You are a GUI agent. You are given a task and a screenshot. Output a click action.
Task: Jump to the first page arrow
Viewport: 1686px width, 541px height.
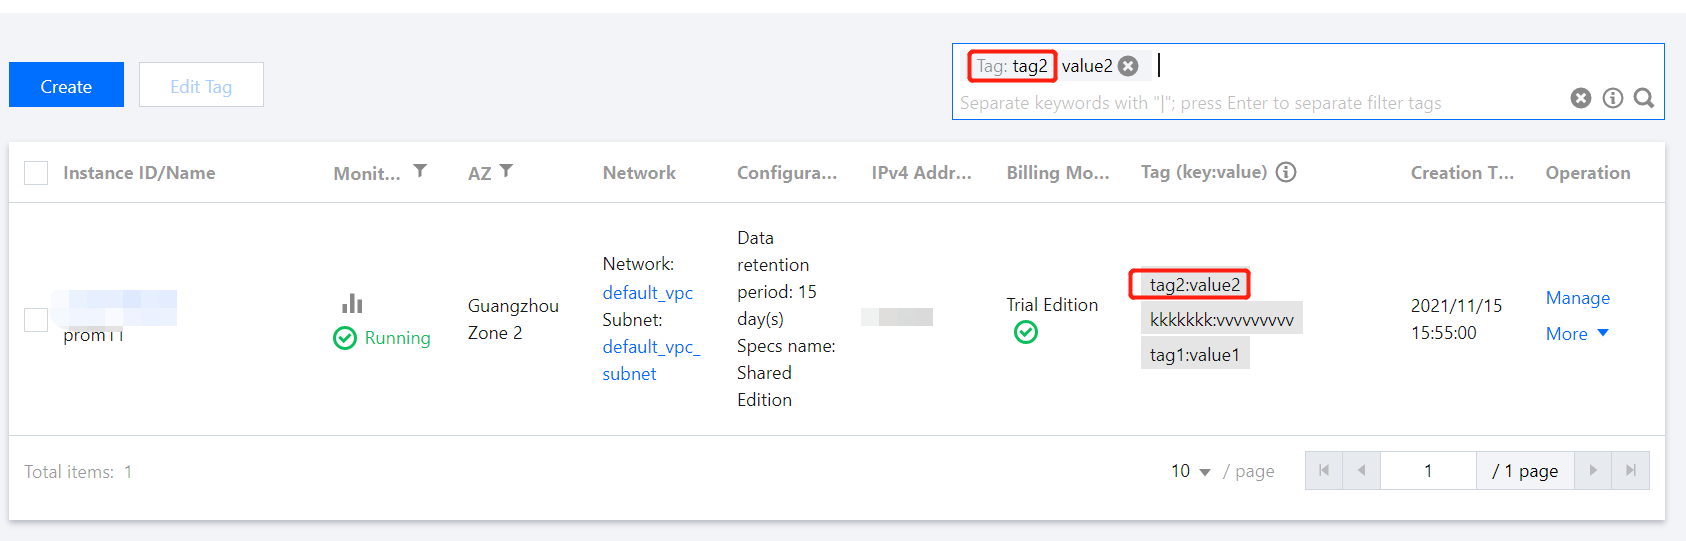1324,471
